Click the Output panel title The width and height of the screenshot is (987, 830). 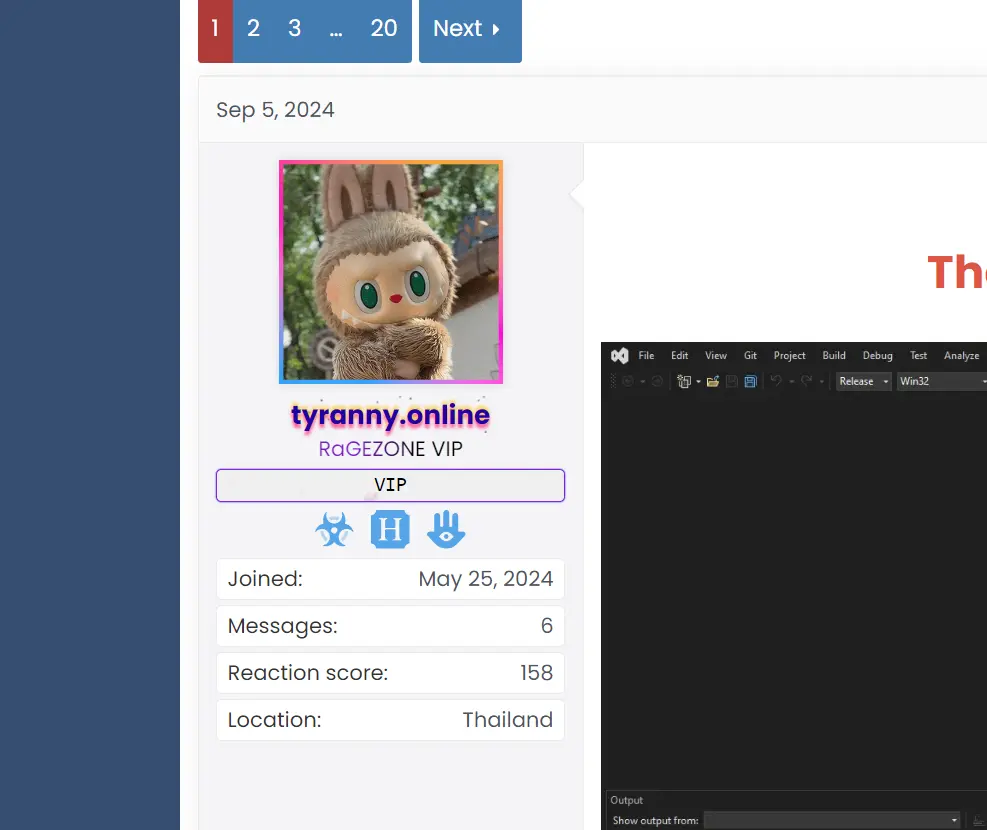pos(626,800)
